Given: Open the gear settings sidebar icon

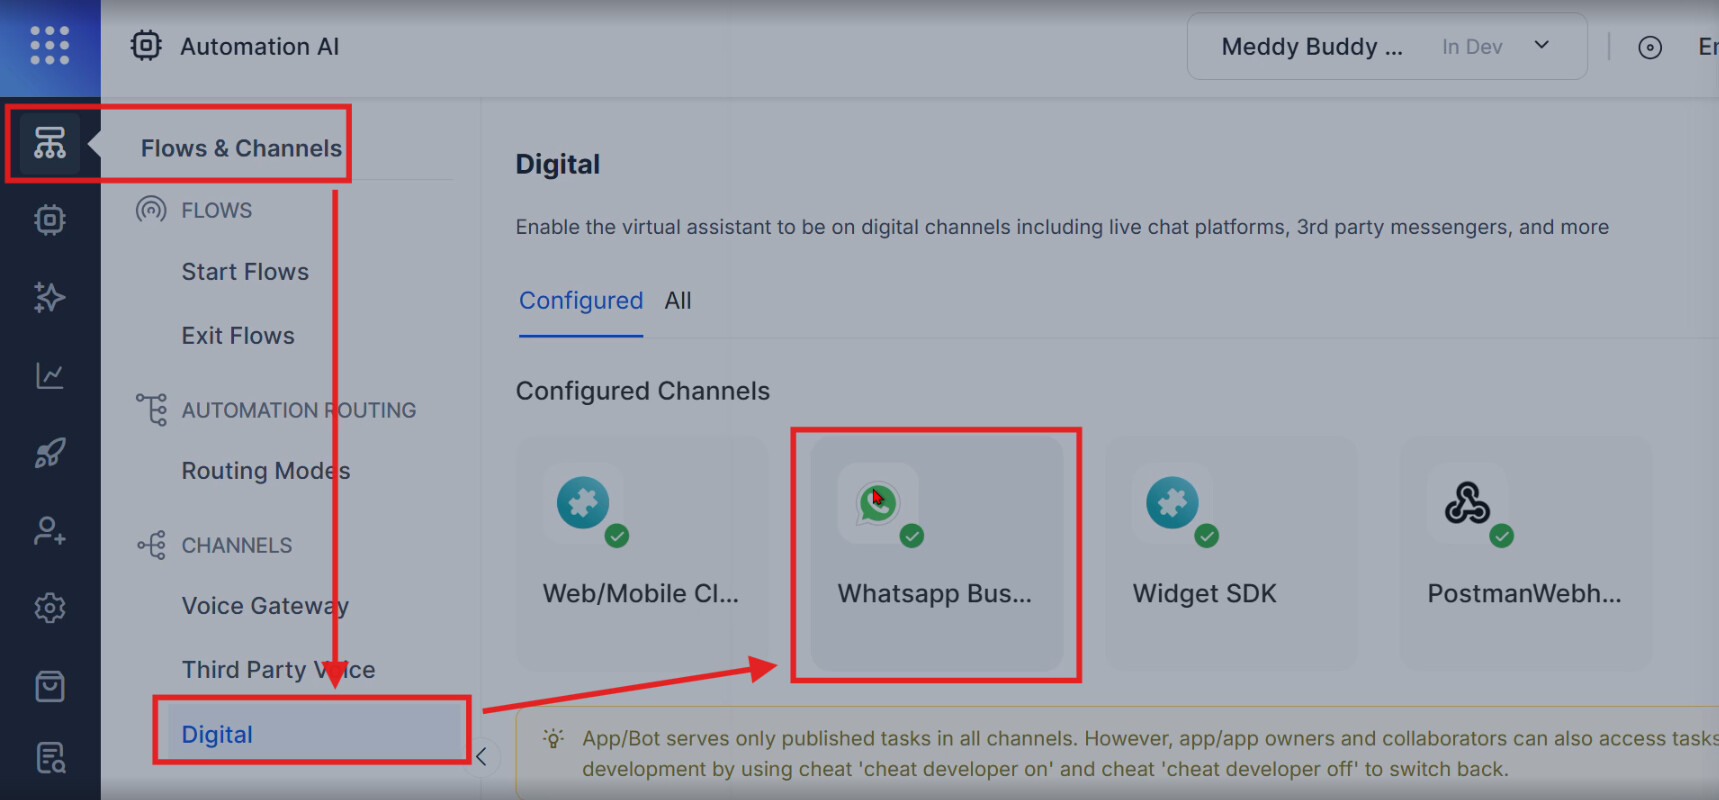Looking at the screenshot, I should pos(49,608).
